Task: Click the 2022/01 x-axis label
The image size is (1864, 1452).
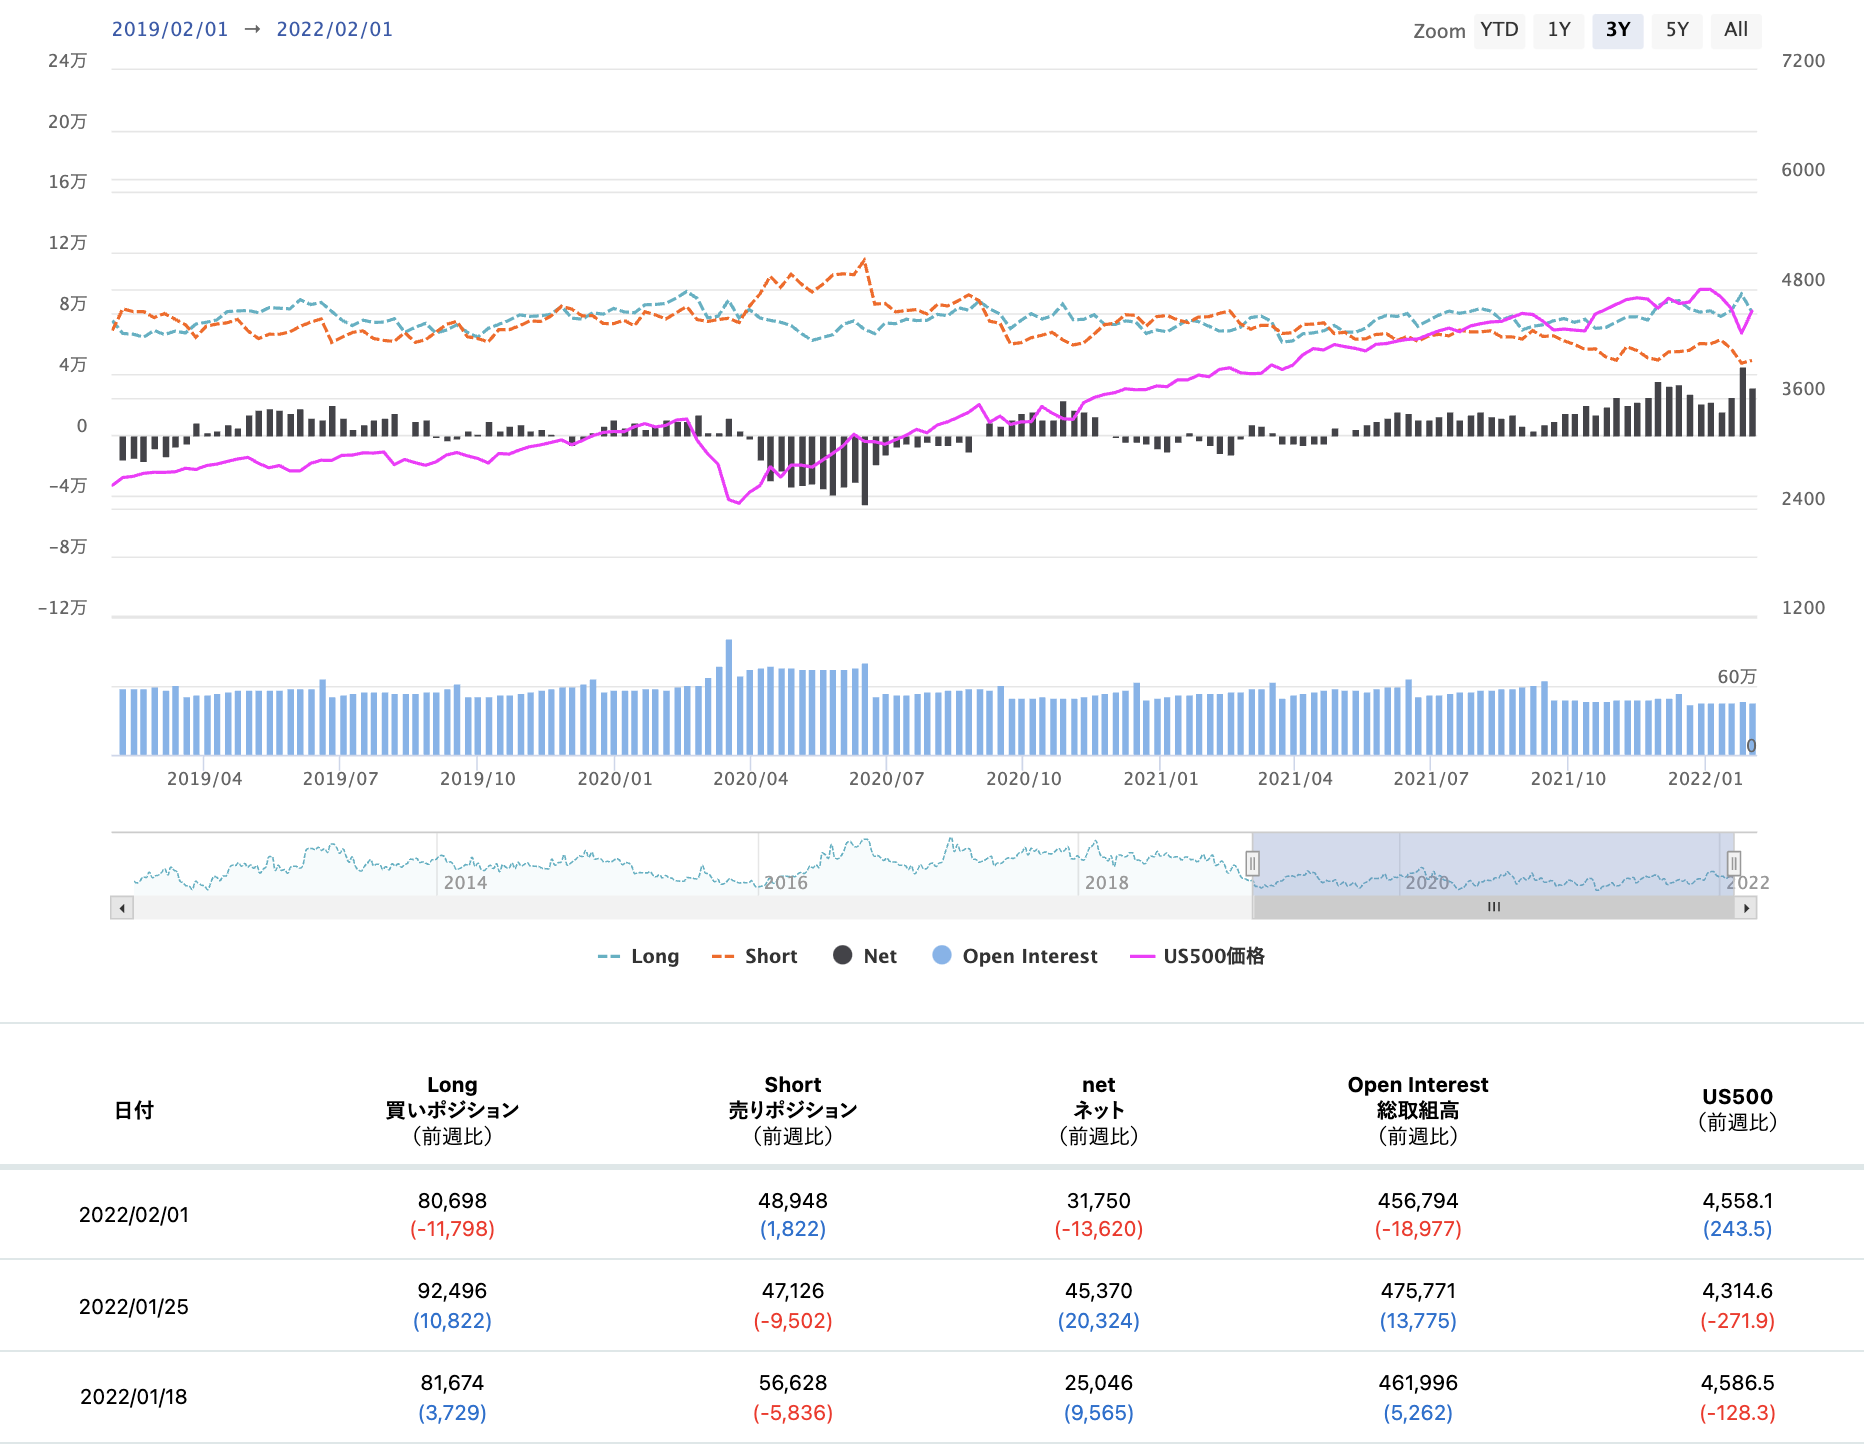Action: point(1705,779)
